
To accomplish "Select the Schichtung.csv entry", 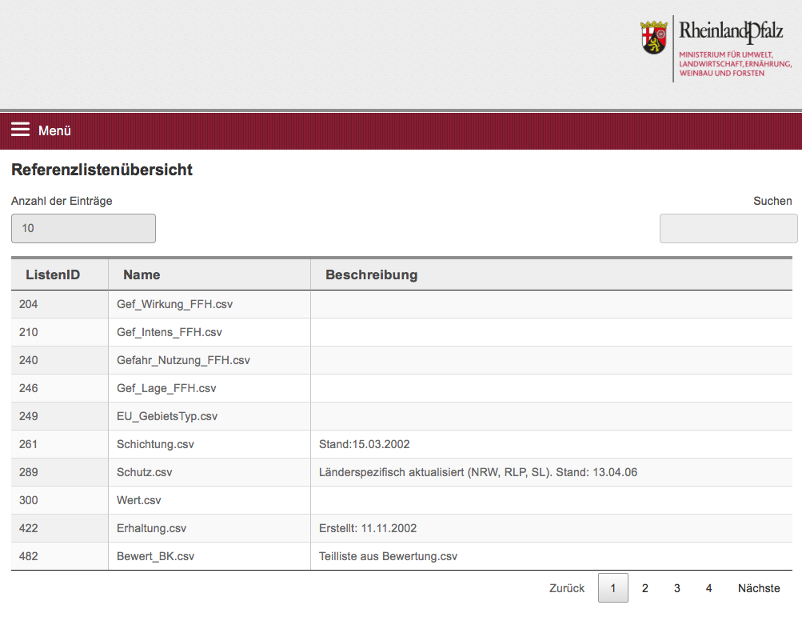I will pos(155,444).
